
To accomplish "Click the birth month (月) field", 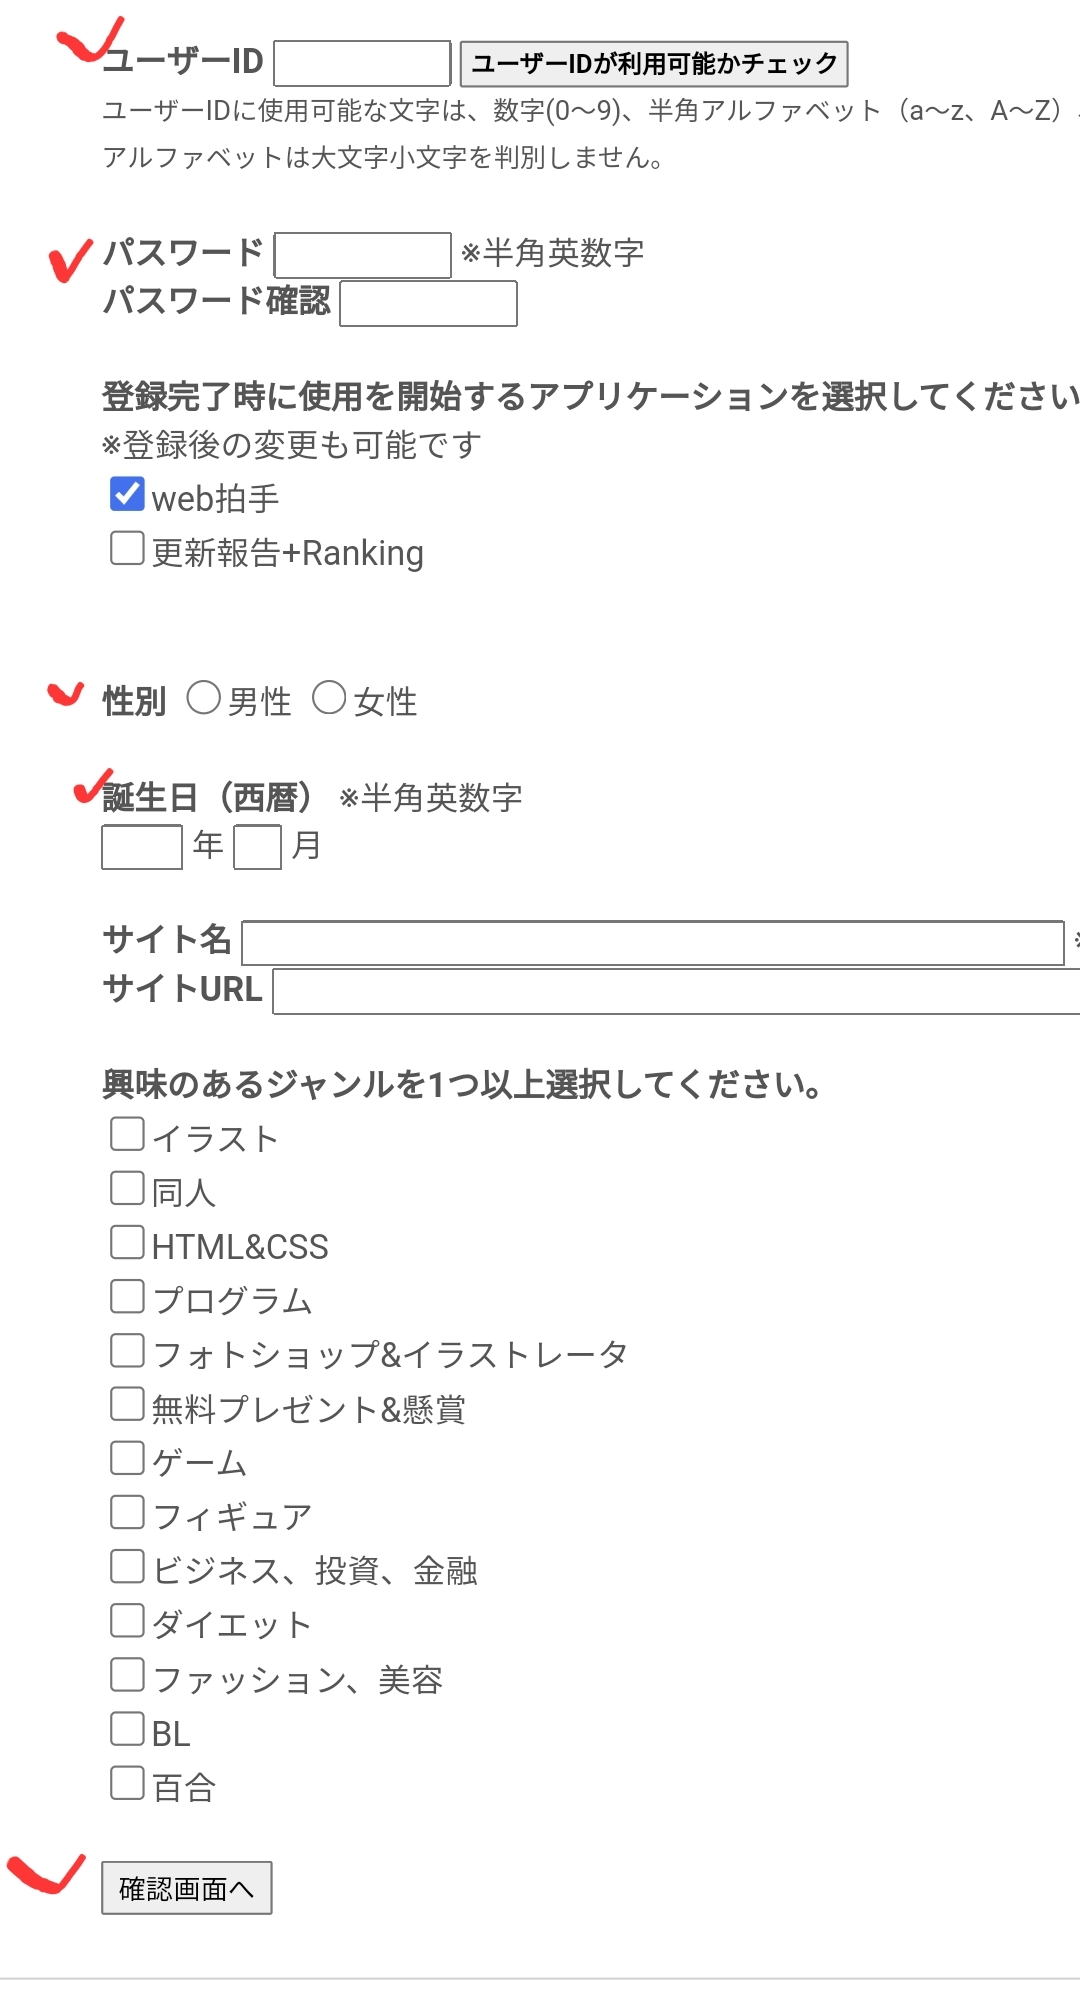I will [257, 847].
